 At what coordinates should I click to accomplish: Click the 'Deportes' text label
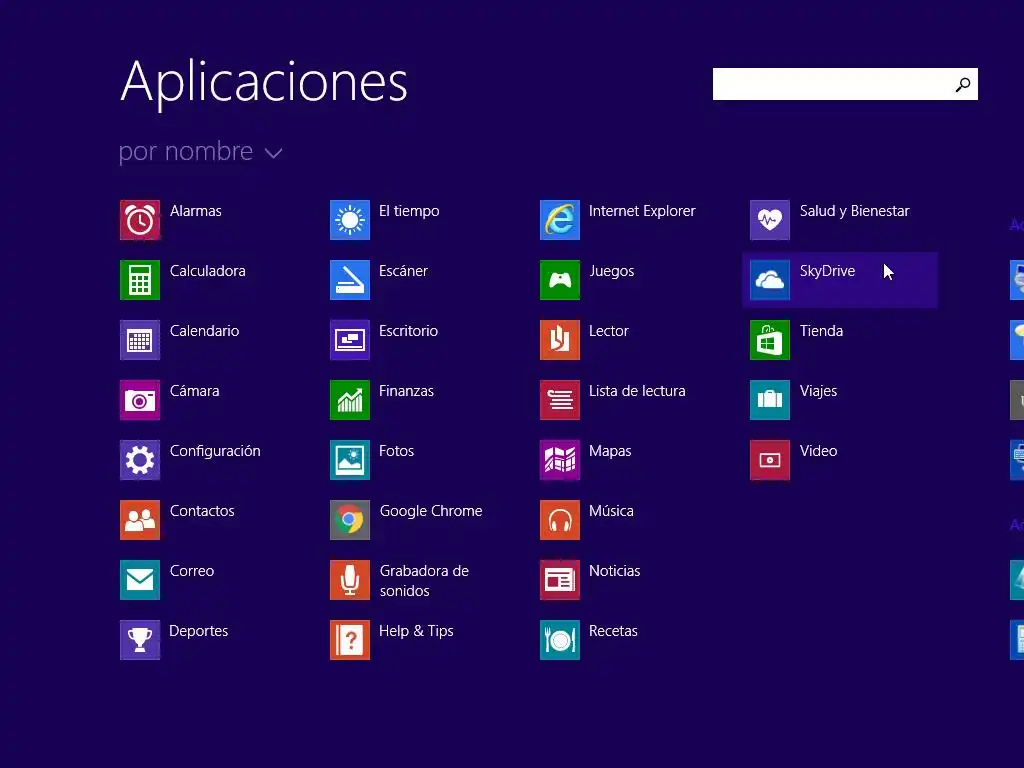coord(199,632)
